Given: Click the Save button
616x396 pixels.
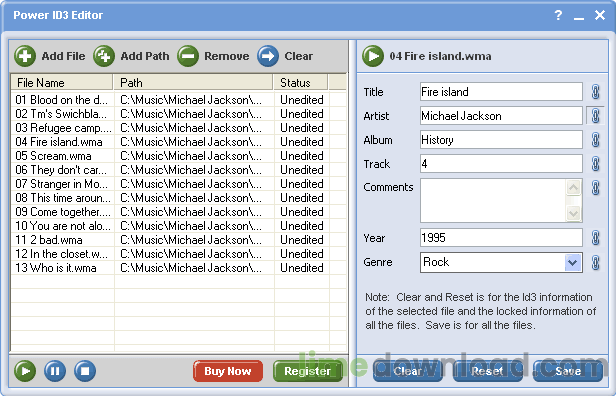Looking at the screenshot, I should (x=568, y=371).
